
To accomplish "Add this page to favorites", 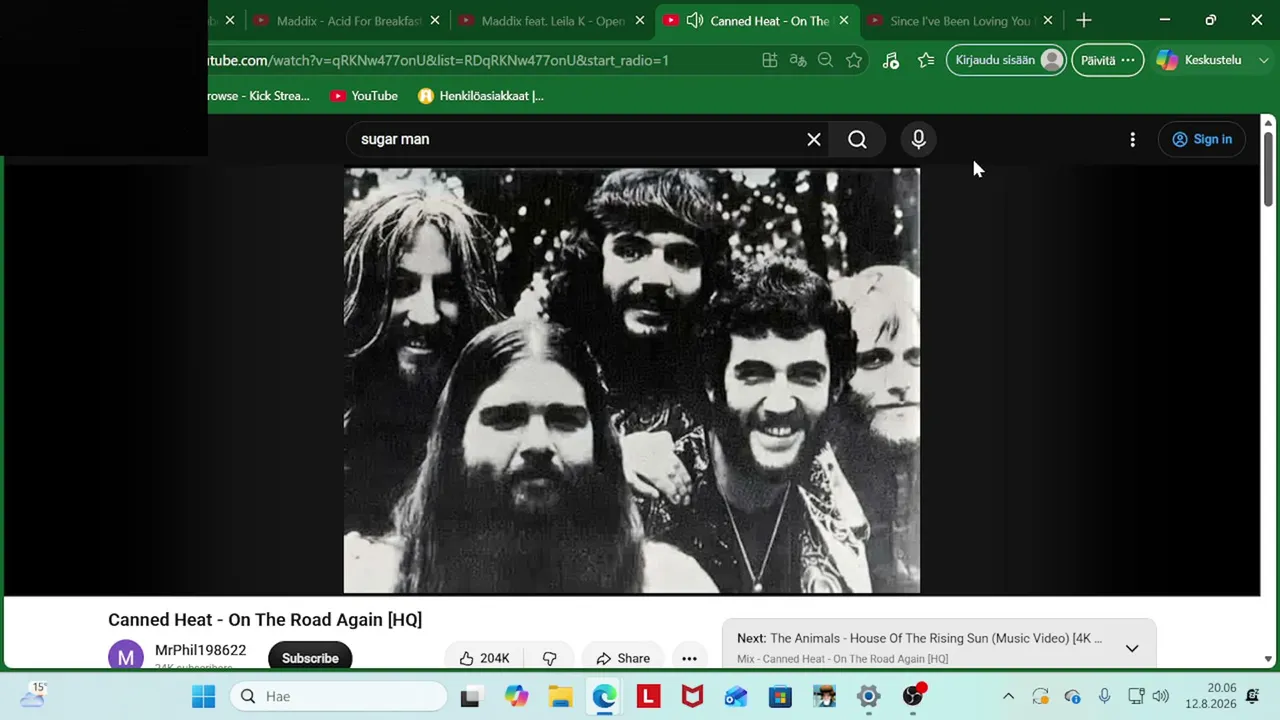I will point(854,61).
